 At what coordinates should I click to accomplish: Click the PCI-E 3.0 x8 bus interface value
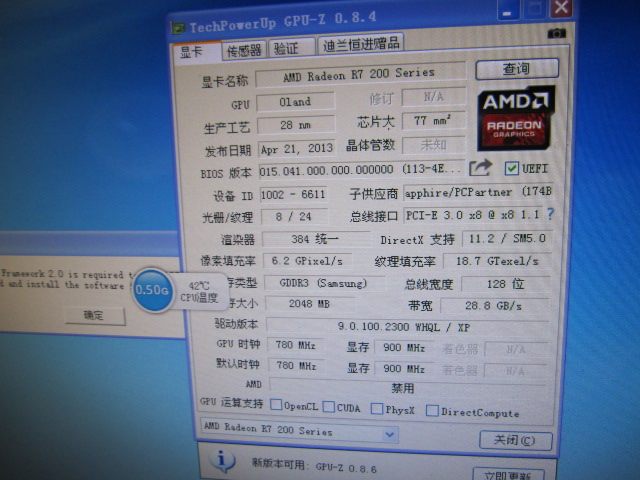pyautogui.click(x=473, y=215)
